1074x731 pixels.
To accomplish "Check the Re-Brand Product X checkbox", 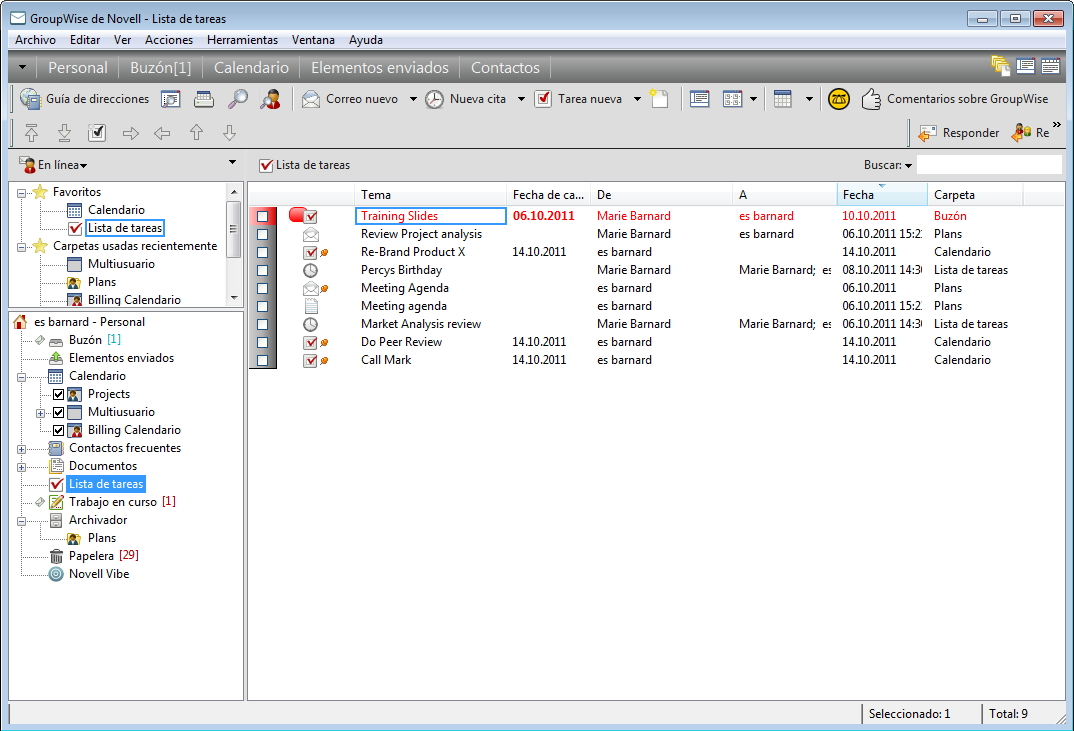I will point(262,252).
